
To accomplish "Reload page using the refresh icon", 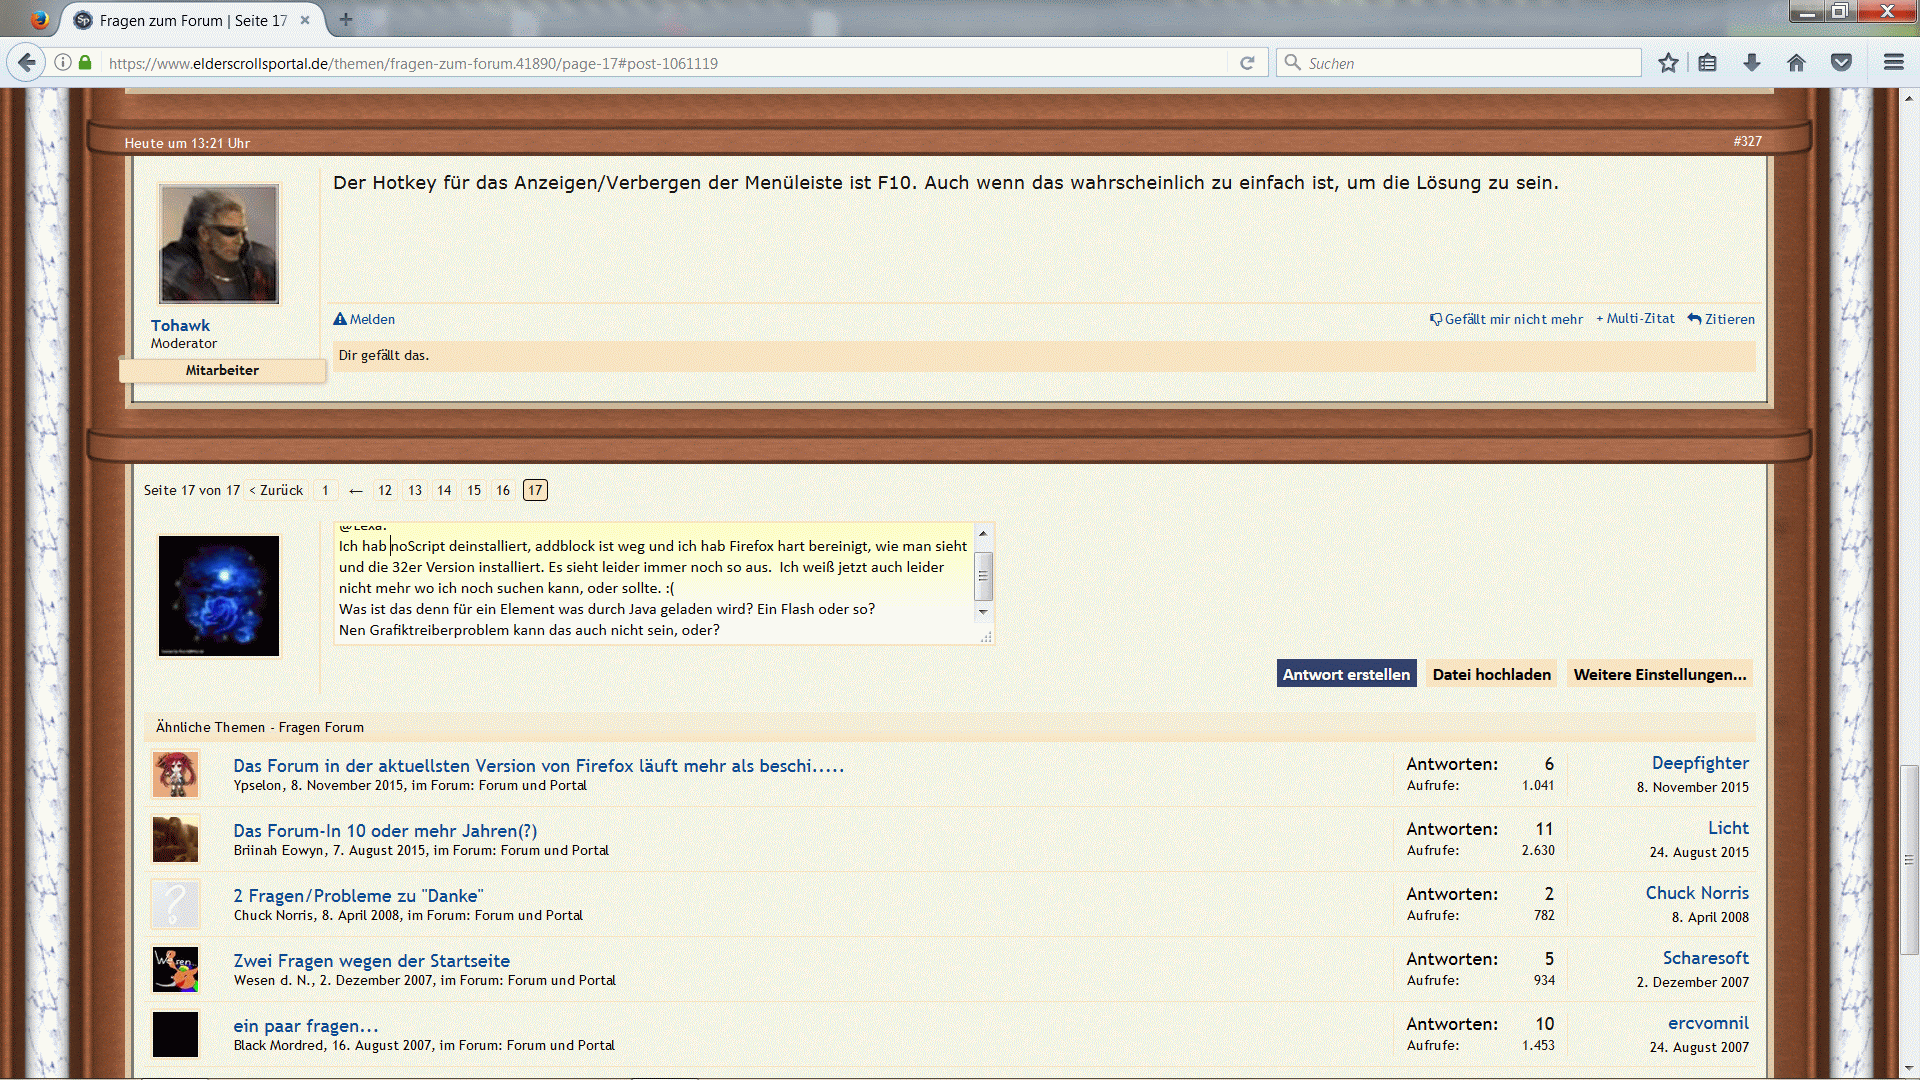I will click(x=1247, y=63).
